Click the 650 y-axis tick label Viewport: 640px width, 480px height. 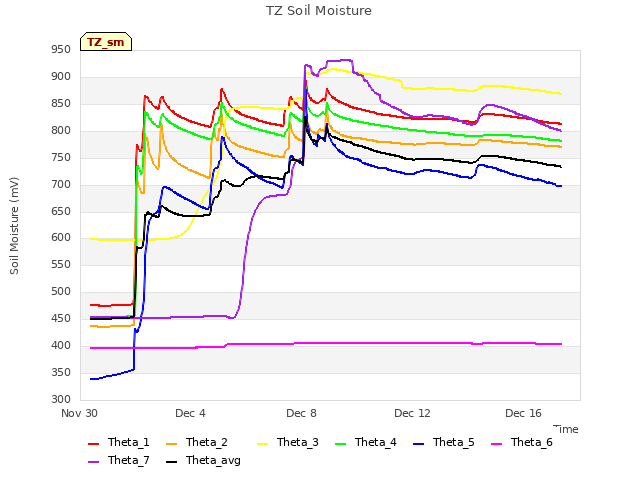coord(61,211)
